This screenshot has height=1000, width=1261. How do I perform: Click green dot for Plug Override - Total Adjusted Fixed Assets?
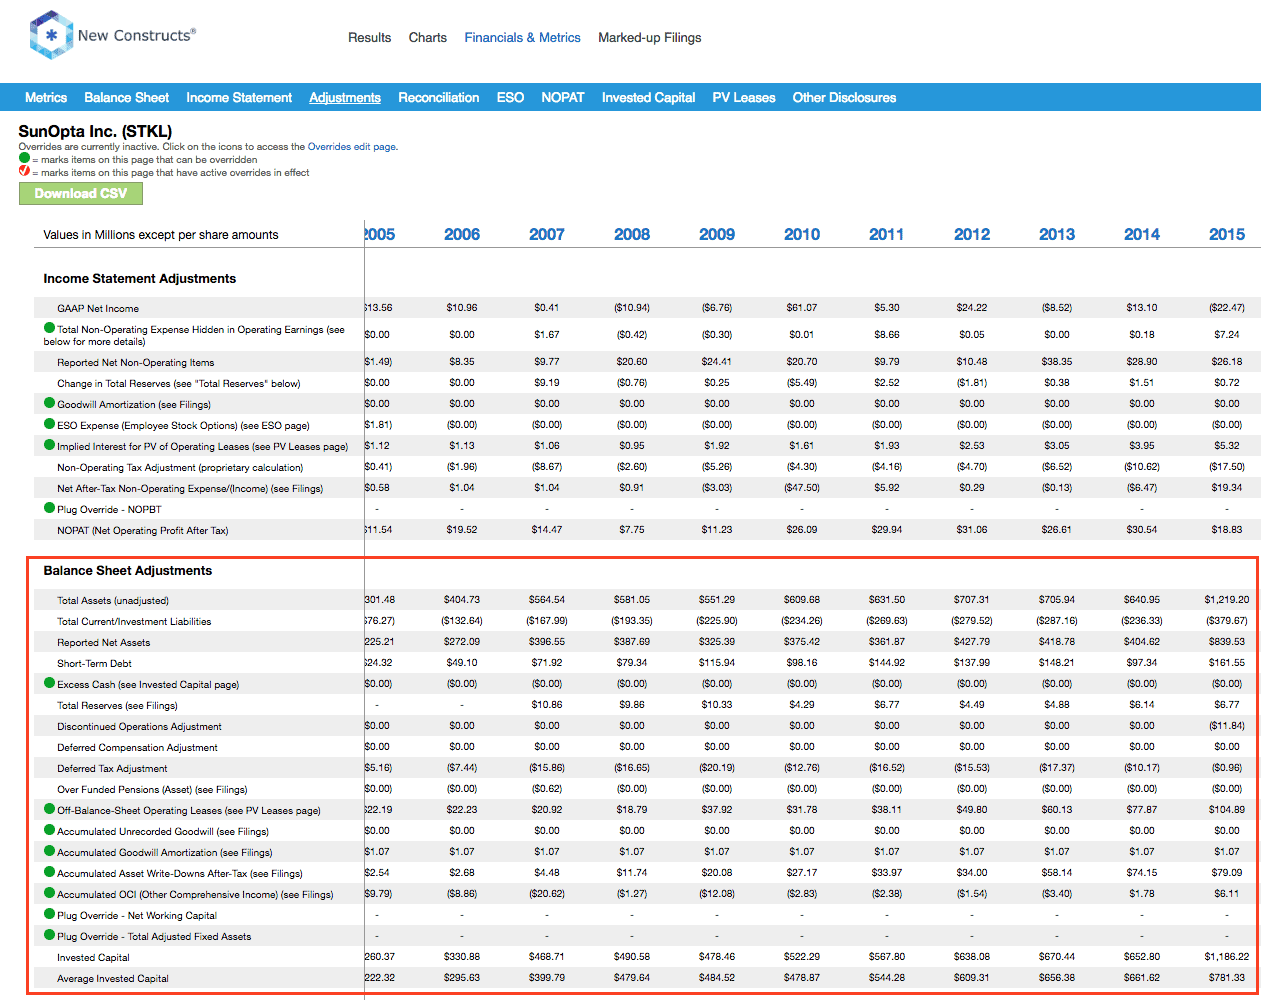[49, 935]
